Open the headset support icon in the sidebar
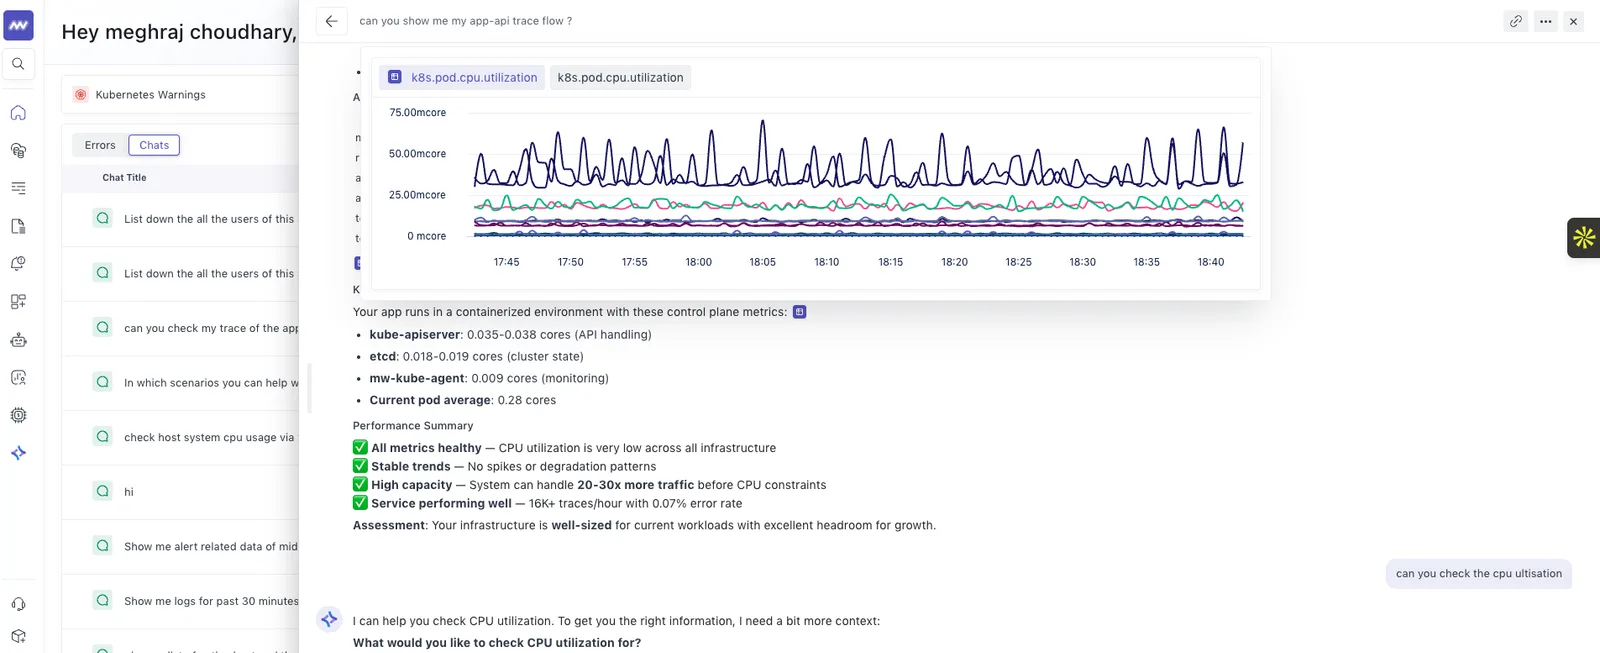The width and height of the screenshot is (1600, 653). pyautogui.click(x=18, y=604)
